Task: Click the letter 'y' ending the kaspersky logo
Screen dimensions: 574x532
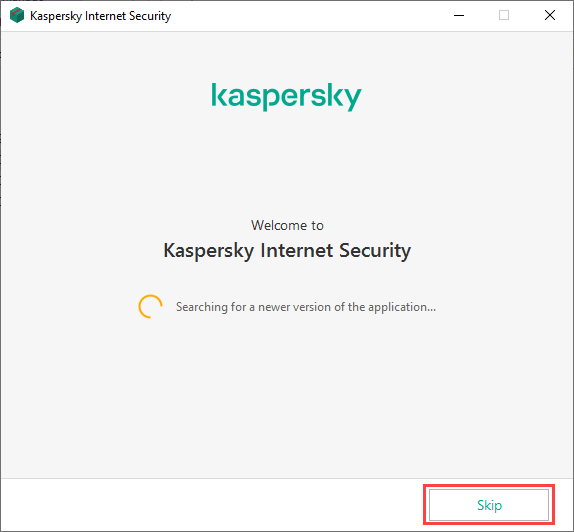Action: coord(352,99)
